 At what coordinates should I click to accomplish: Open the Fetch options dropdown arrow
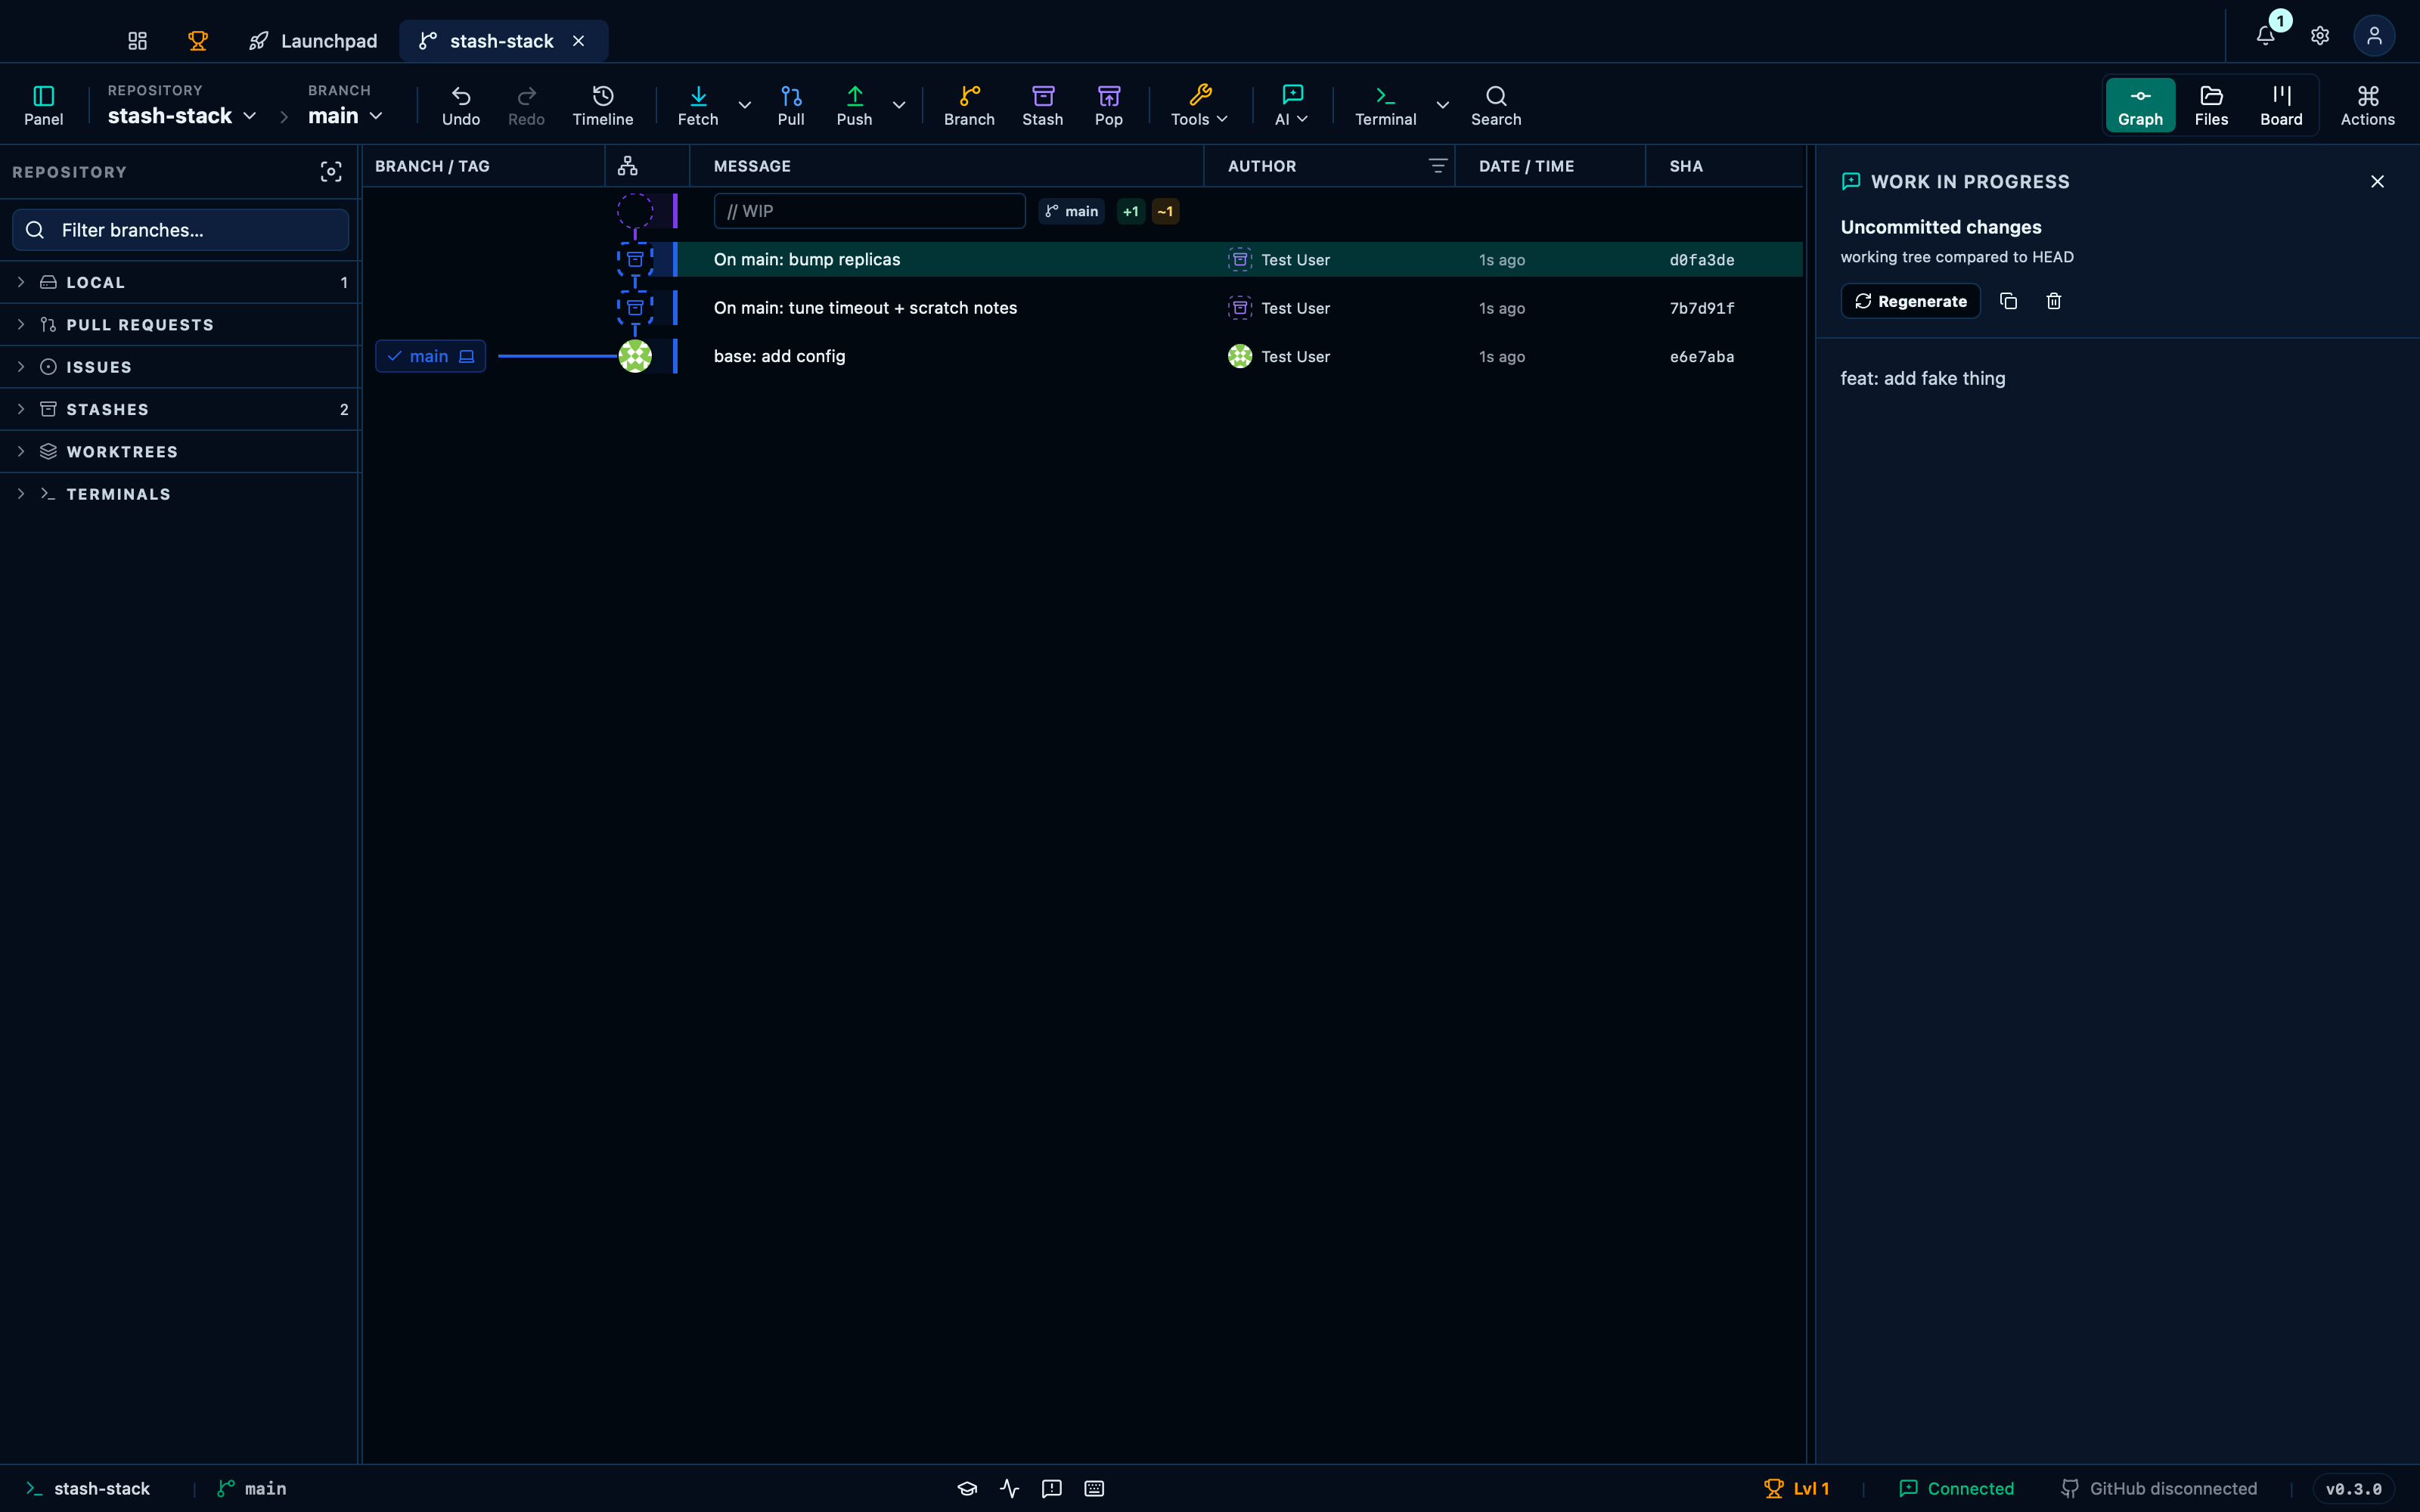click(745, 105)
